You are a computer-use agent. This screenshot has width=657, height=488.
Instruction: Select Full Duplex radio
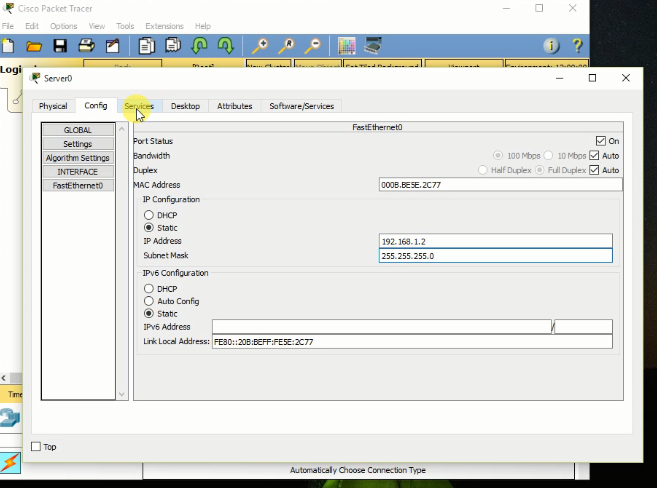tap(540, 170)
